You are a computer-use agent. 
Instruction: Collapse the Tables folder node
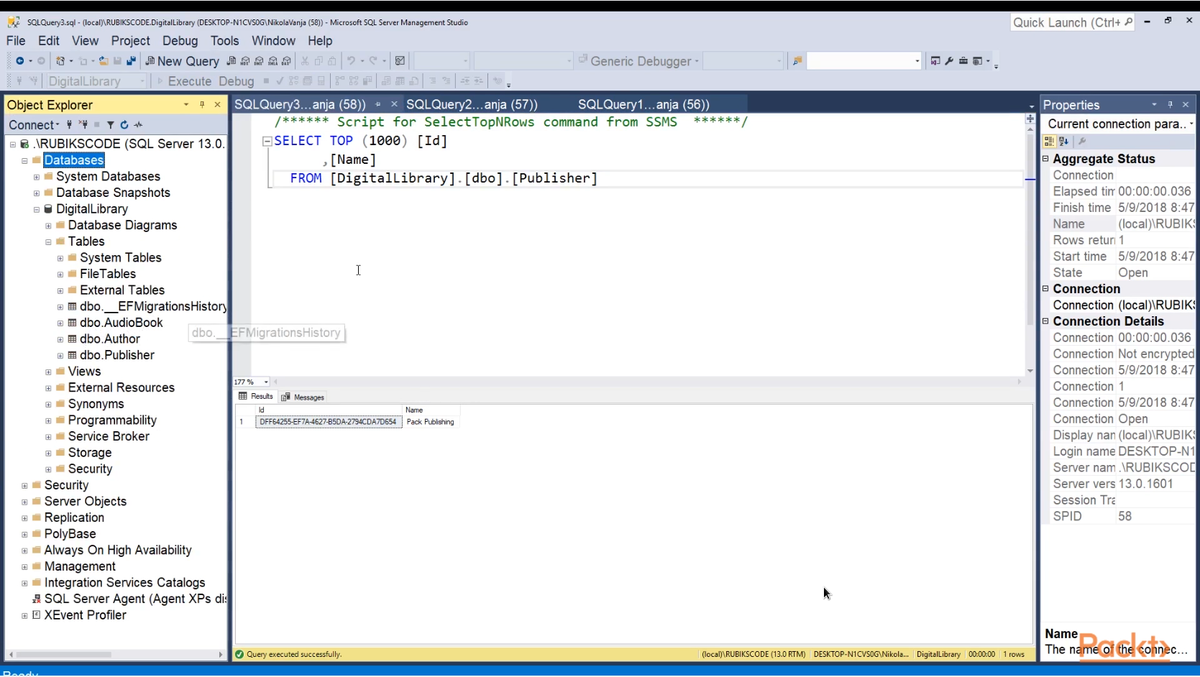point(49,242)
